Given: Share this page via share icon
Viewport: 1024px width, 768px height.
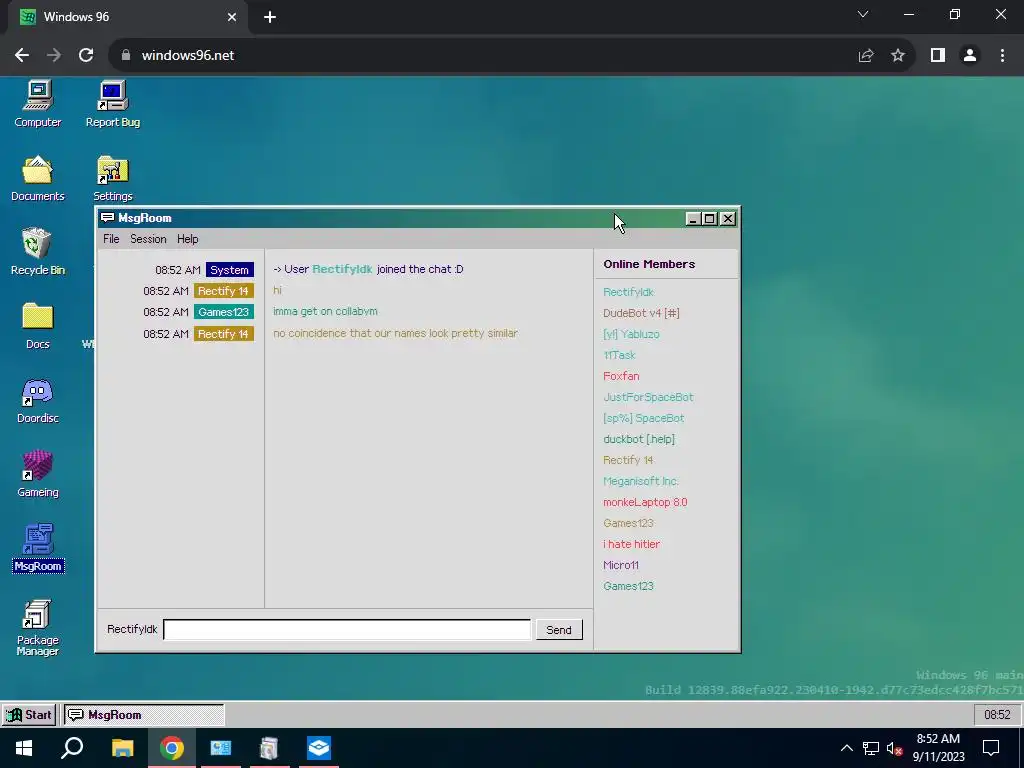Looking at the screenshot, I should 866,56.
